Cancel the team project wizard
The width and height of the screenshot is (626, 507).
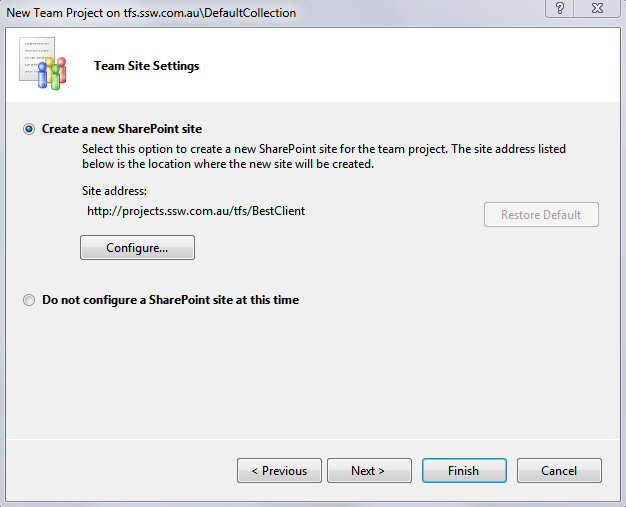coord(559,471)
